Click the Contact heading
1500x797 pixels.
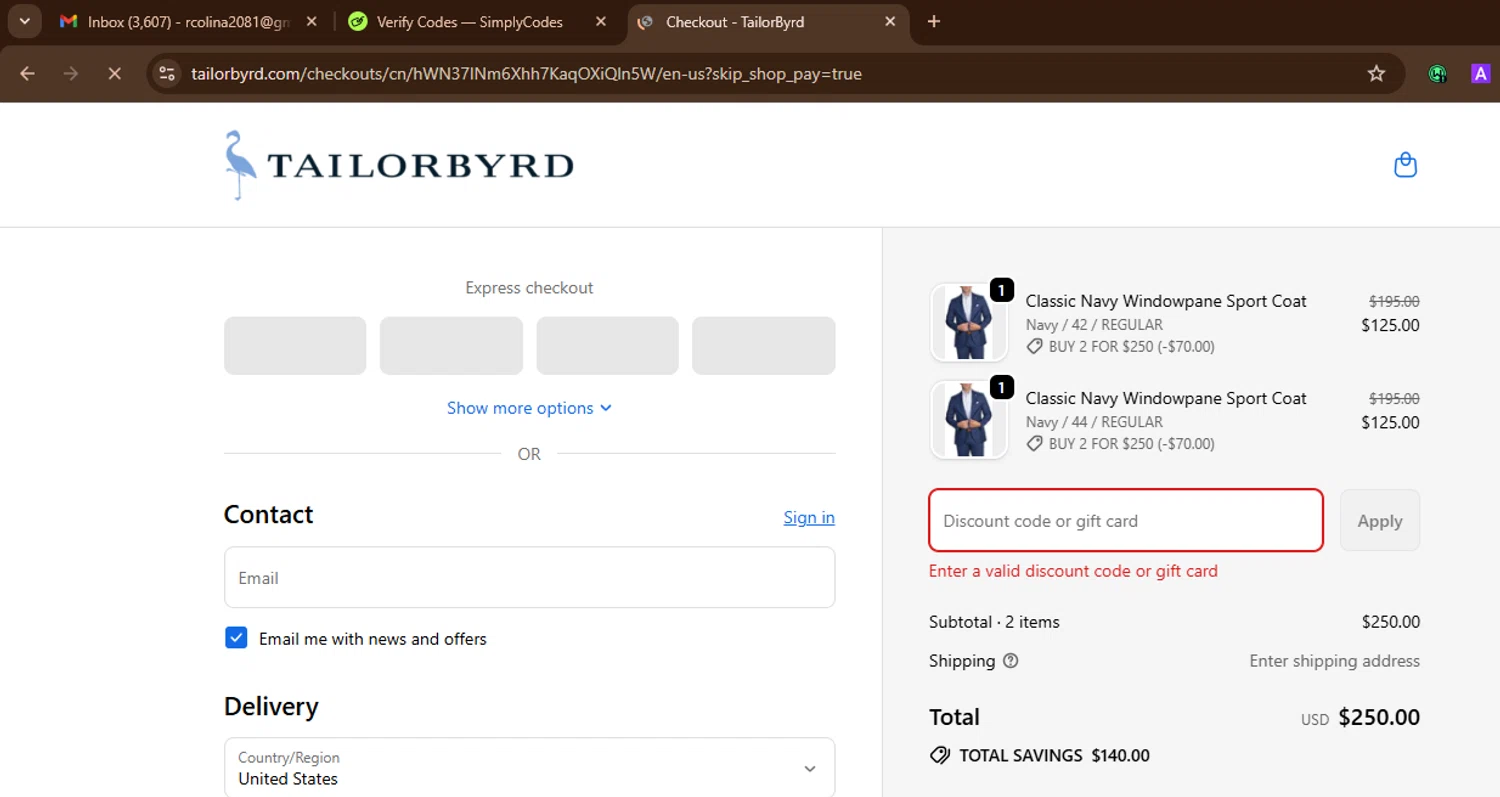pos(268,514)
